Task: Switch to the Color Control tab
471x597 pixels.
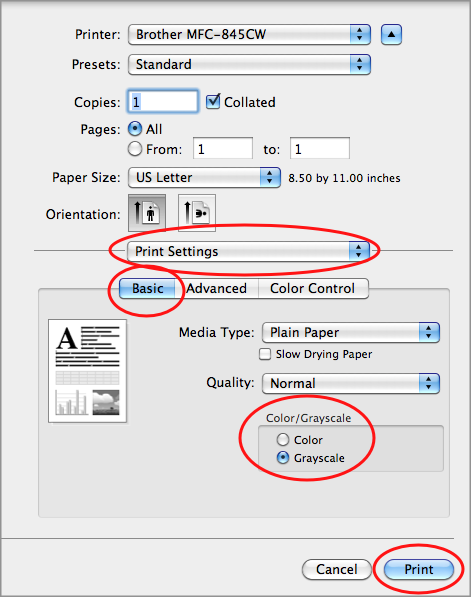Action: pyautogui.click(x=313, y=288)
